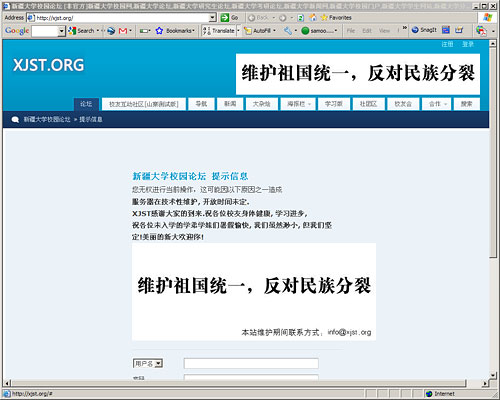
Task: Click the Refresh page icon
Action: point(301,18)
